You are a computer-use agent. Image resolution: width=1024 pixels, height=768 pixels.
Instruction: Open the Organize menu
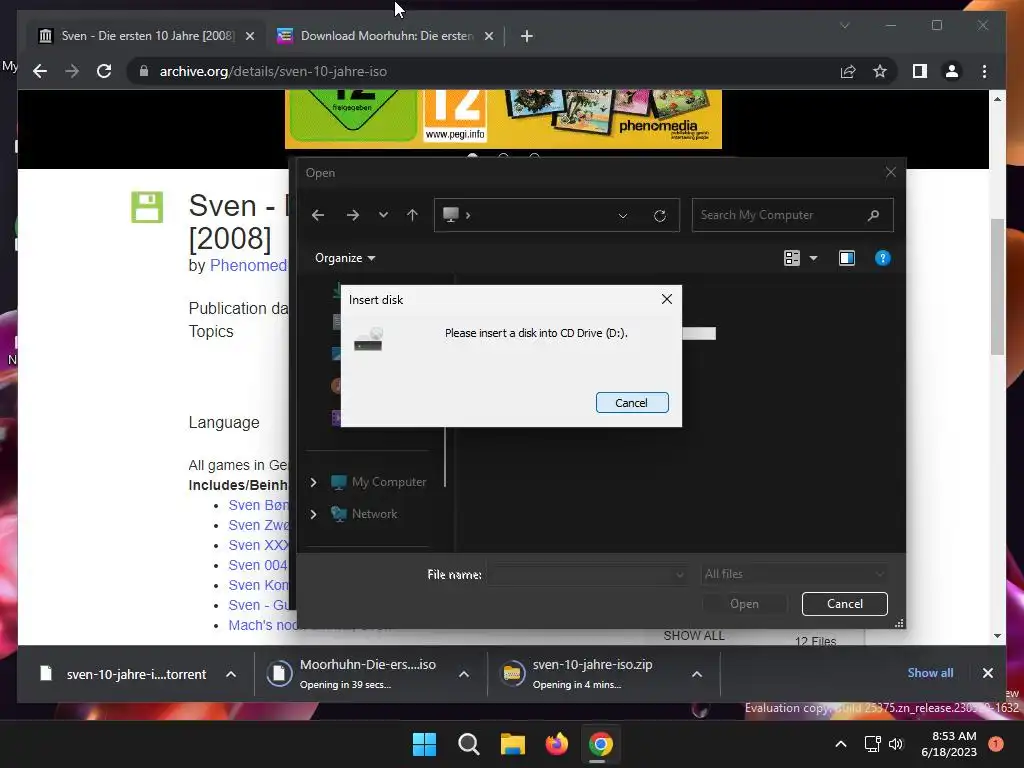pos(345,258)
